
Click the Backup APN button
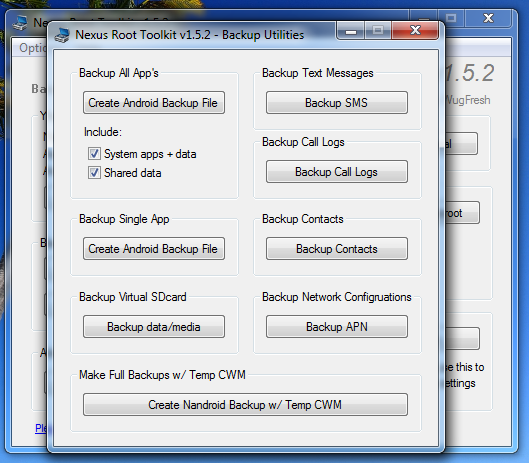(x=337, y=327)
